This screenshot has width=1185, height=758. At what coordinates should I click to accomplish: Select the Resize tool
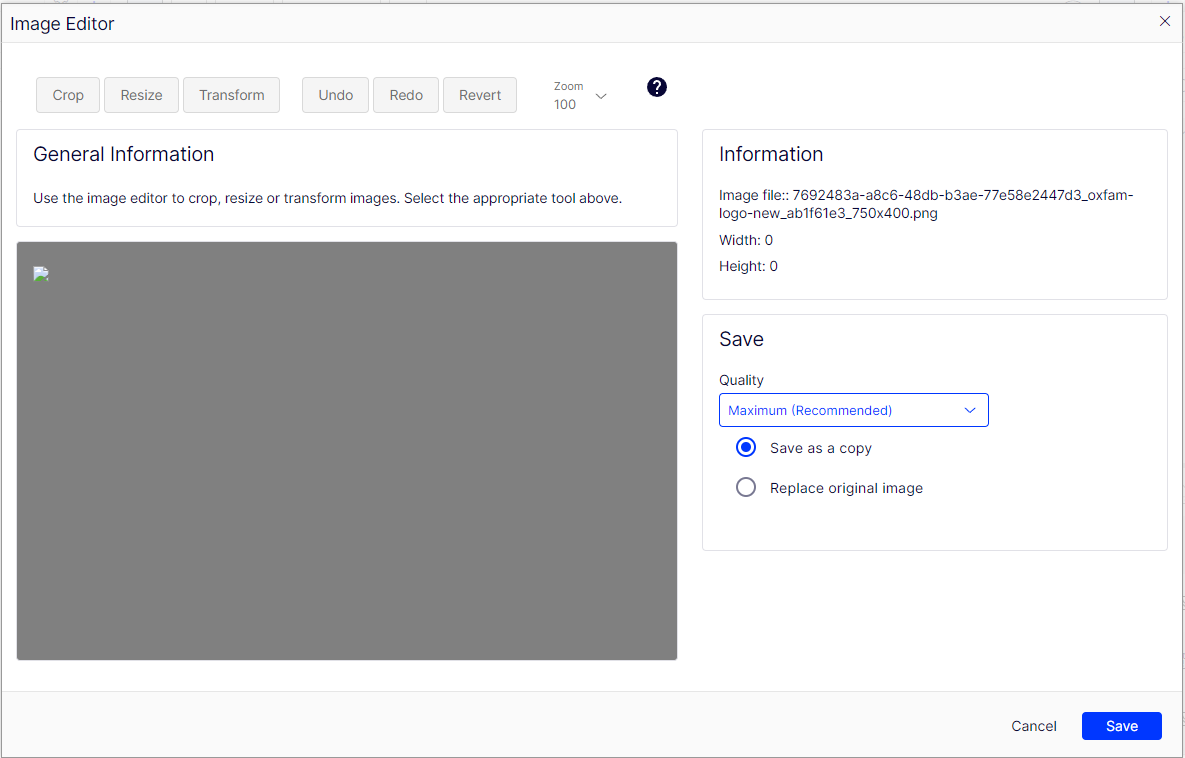click(141, 95)
